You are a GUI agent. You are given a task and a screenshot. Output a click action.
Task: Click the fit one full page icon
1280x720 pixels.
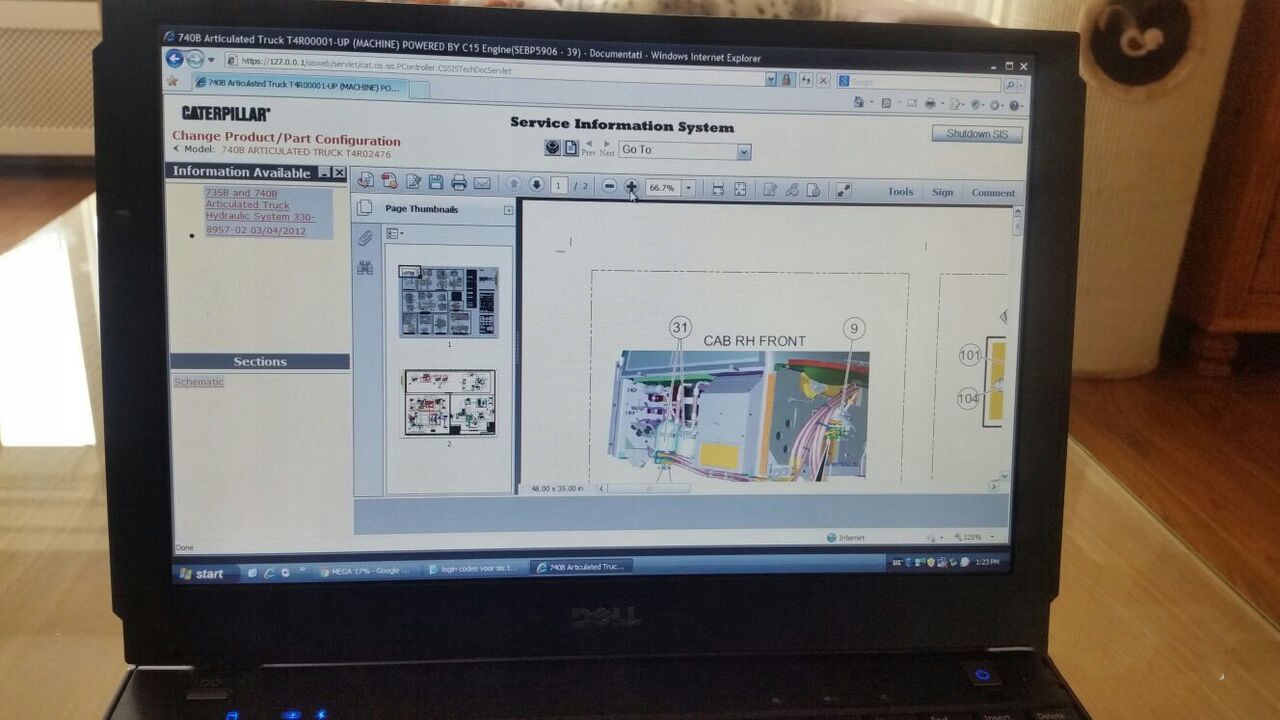pyautogui.click(x=740, y=189)
